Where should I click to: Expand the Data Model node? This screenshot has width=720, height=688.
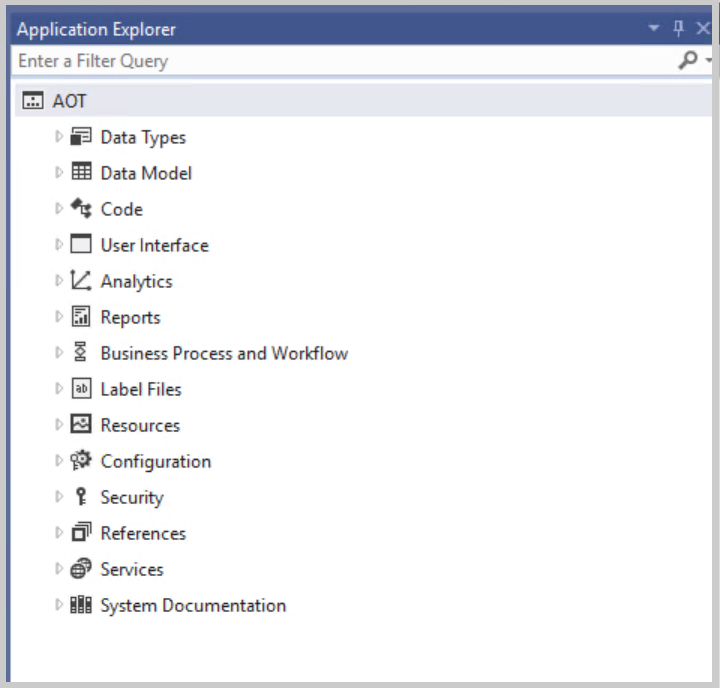(x=59, y=172)
